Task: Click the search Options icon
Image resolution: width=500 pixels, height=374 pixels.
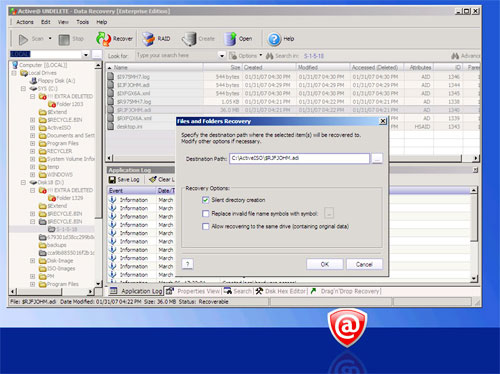Action: 233,56
